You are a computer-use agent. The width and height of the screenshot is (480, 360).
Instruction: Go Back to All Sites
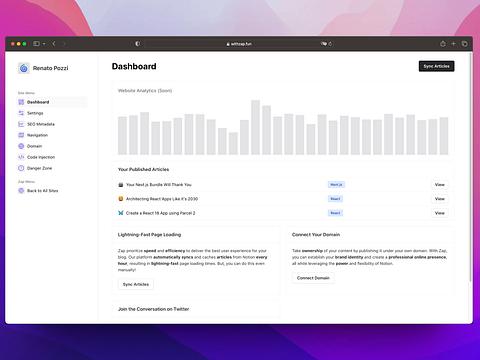38,191
